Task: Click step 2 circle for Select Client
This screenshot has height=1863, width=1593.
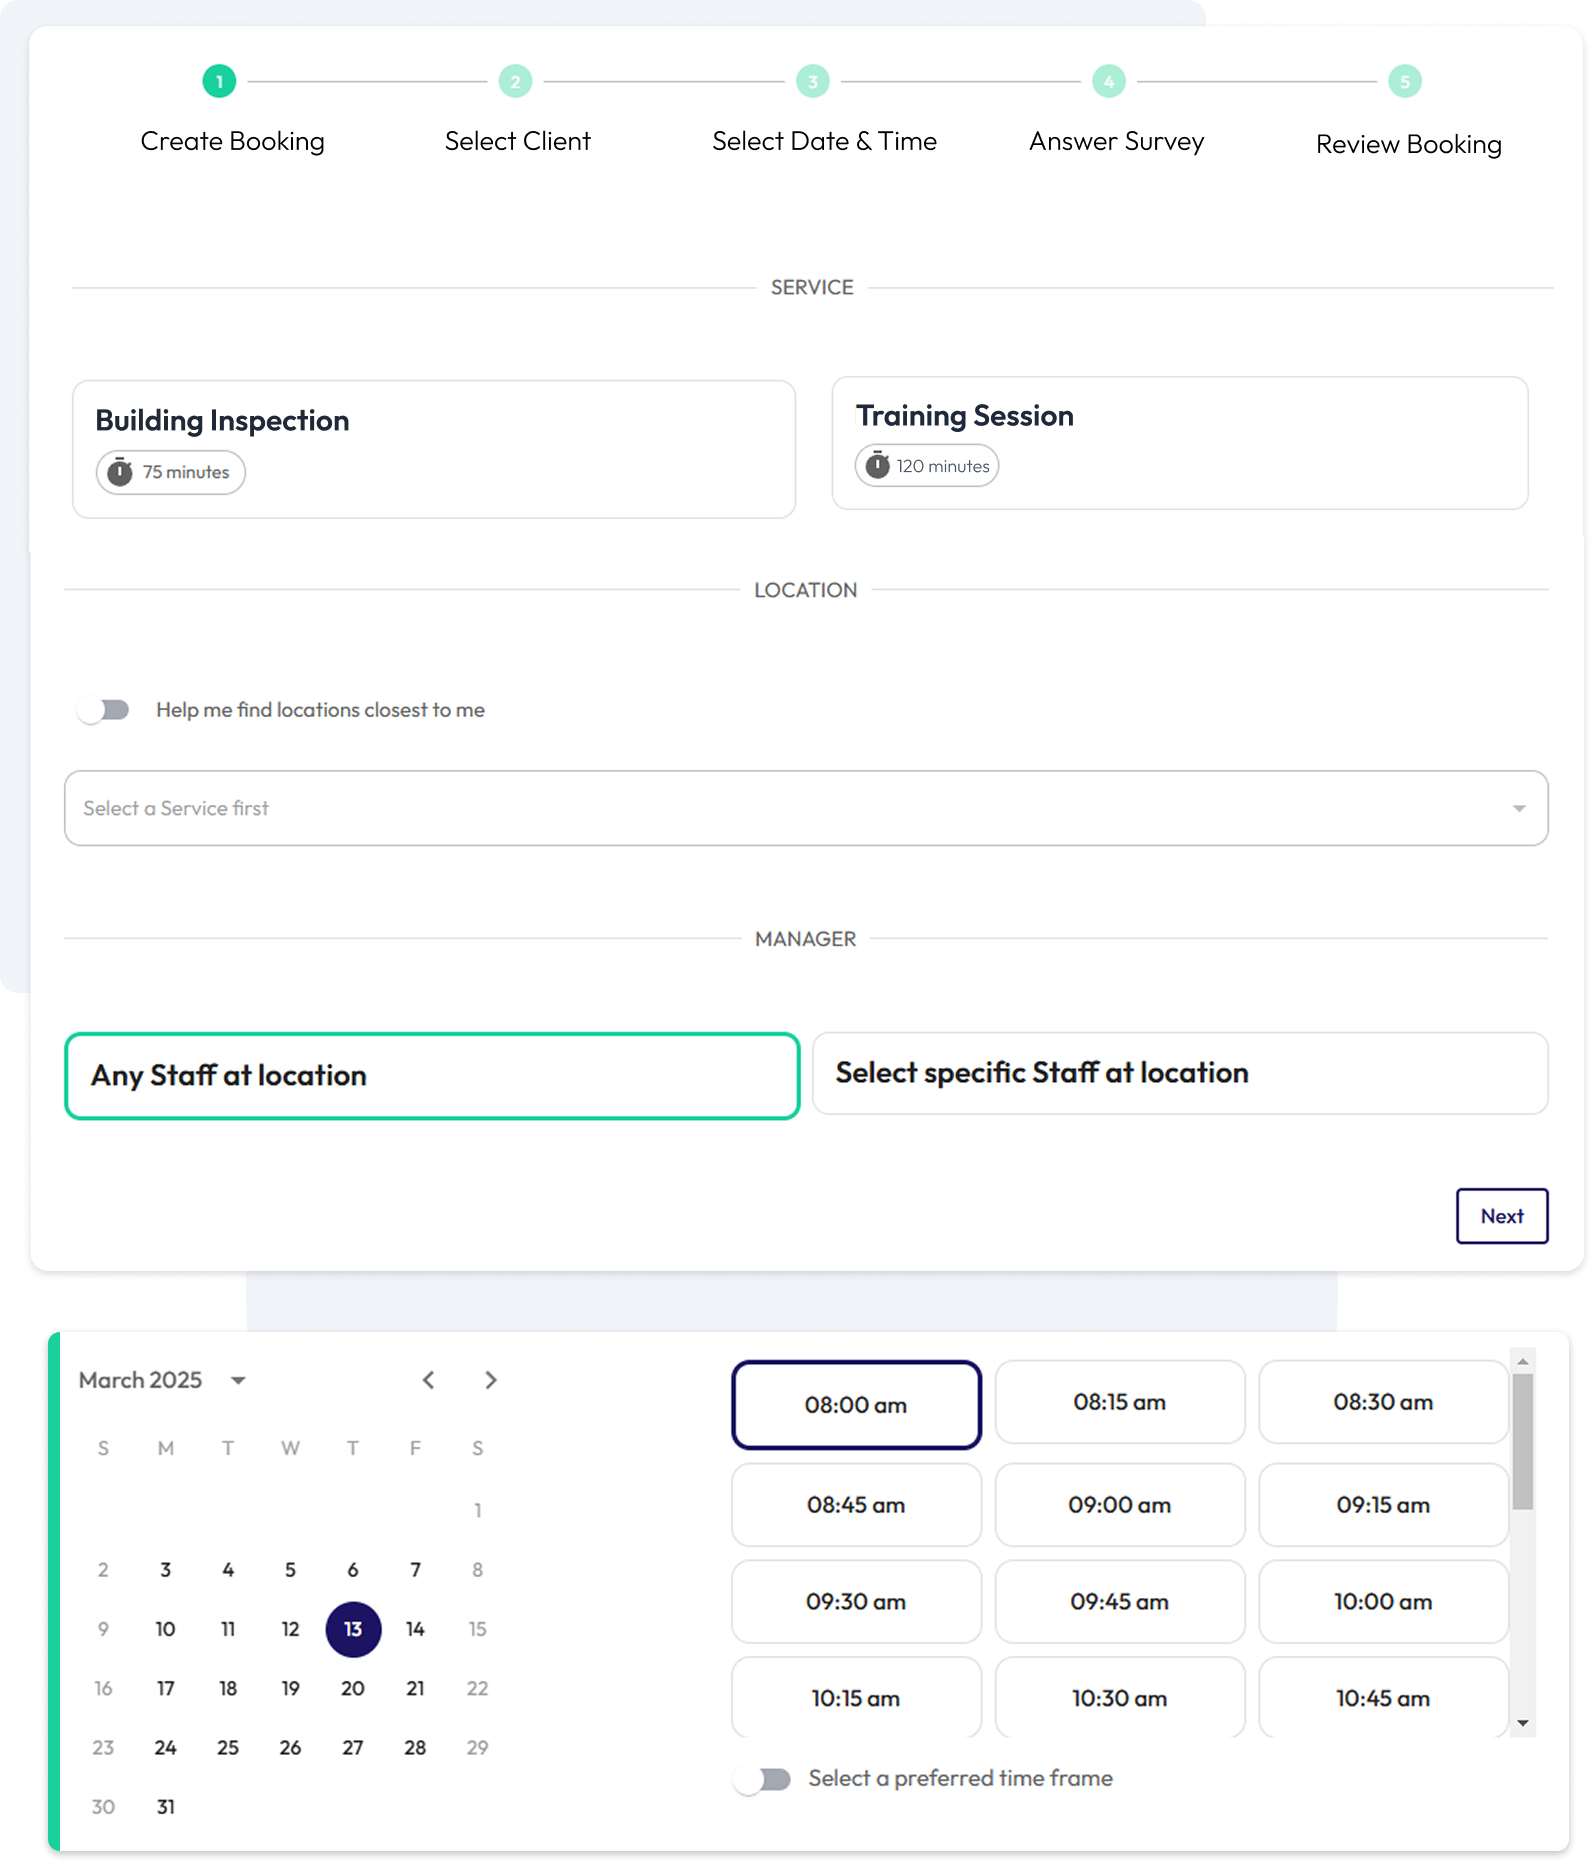Action: [x=515, y=81]
